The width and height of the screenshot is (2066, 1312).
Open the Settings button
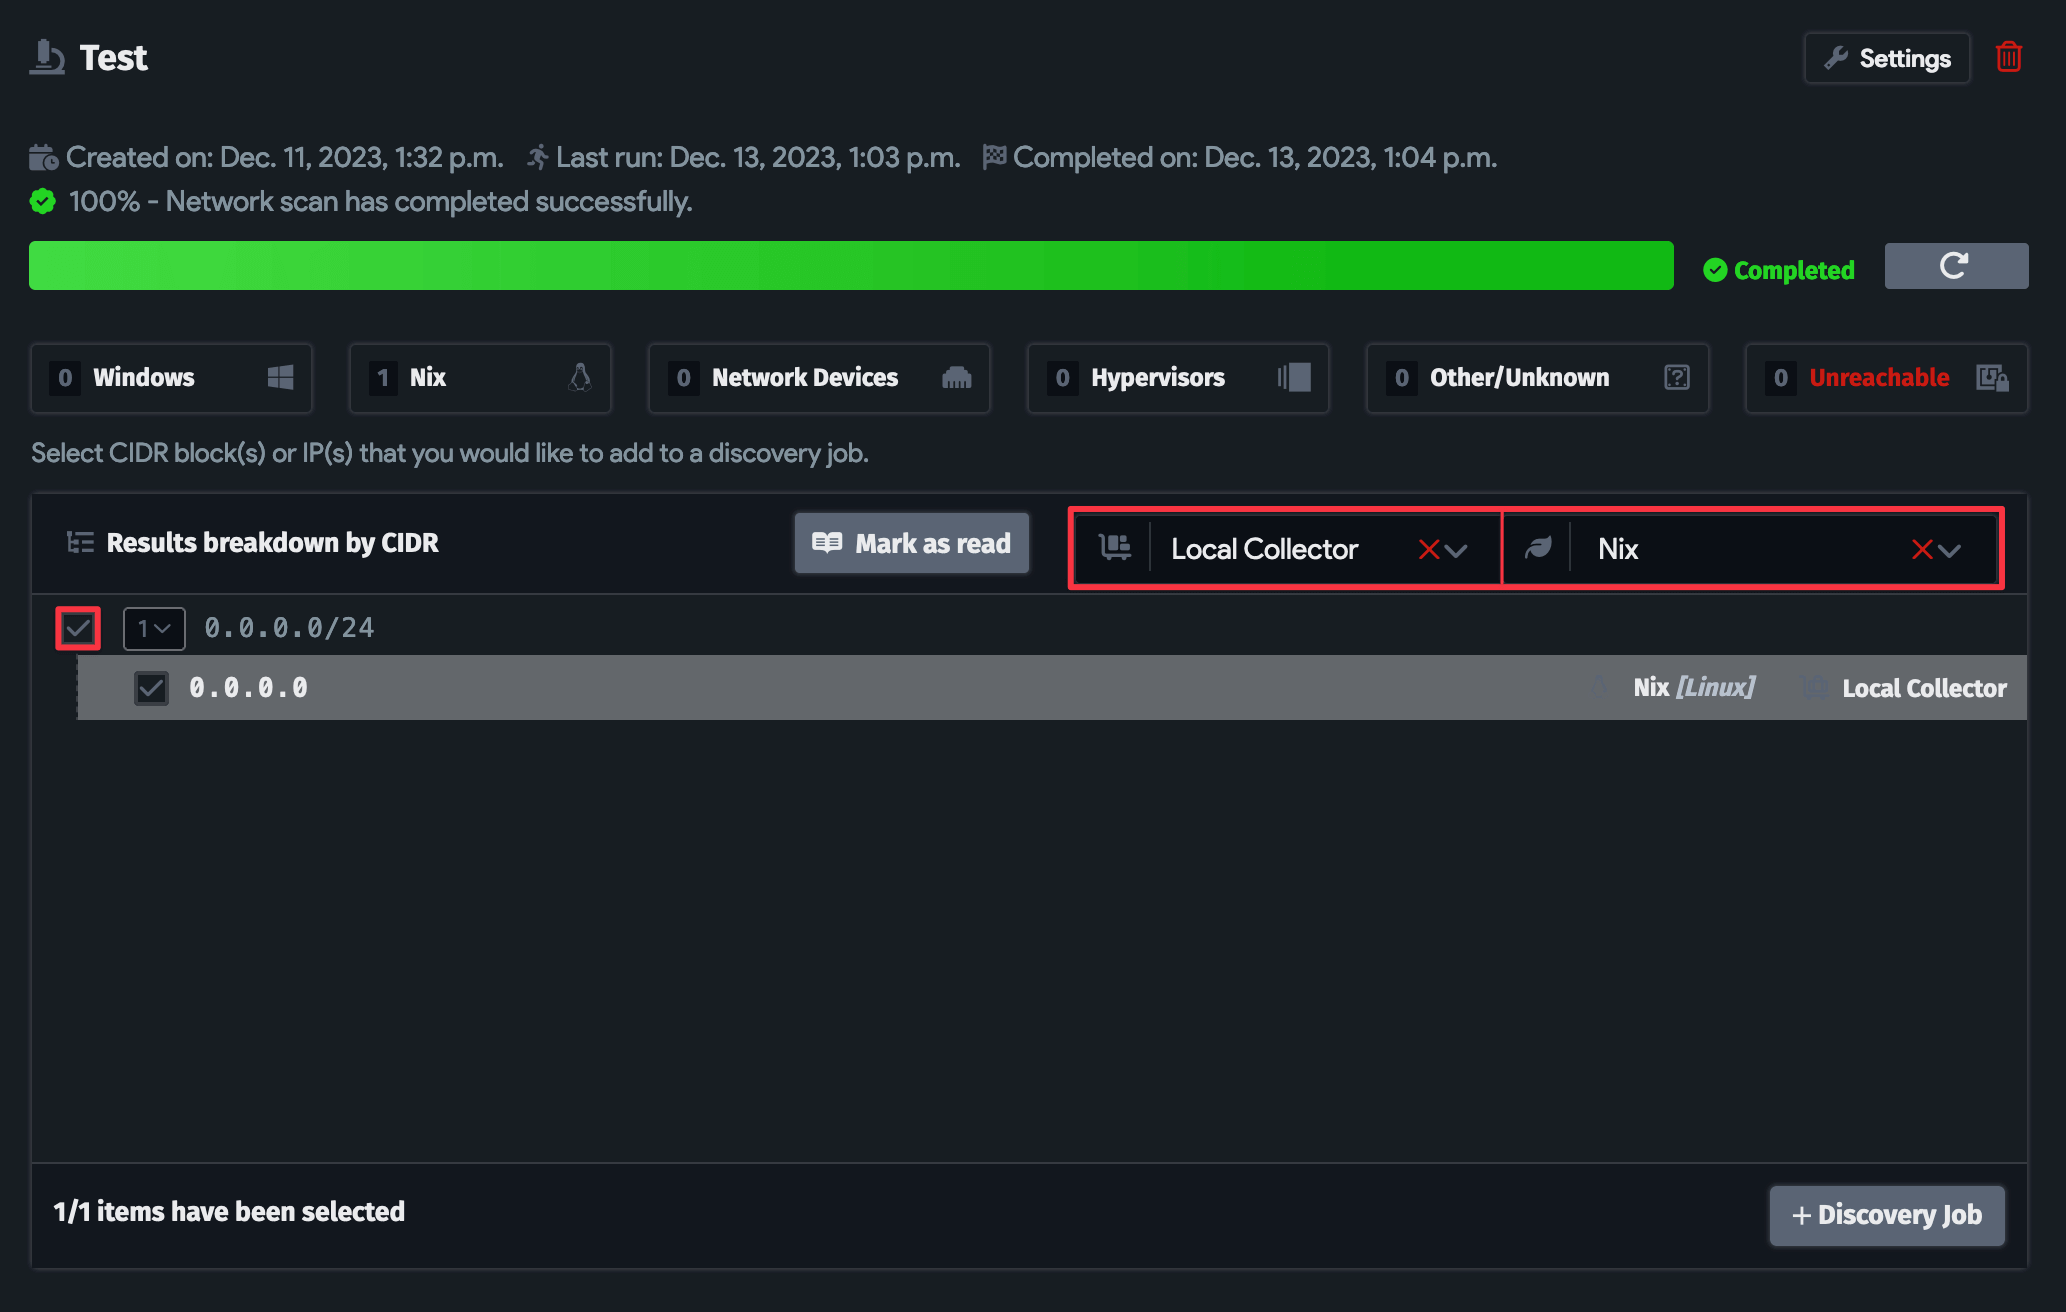[1886, 58]
